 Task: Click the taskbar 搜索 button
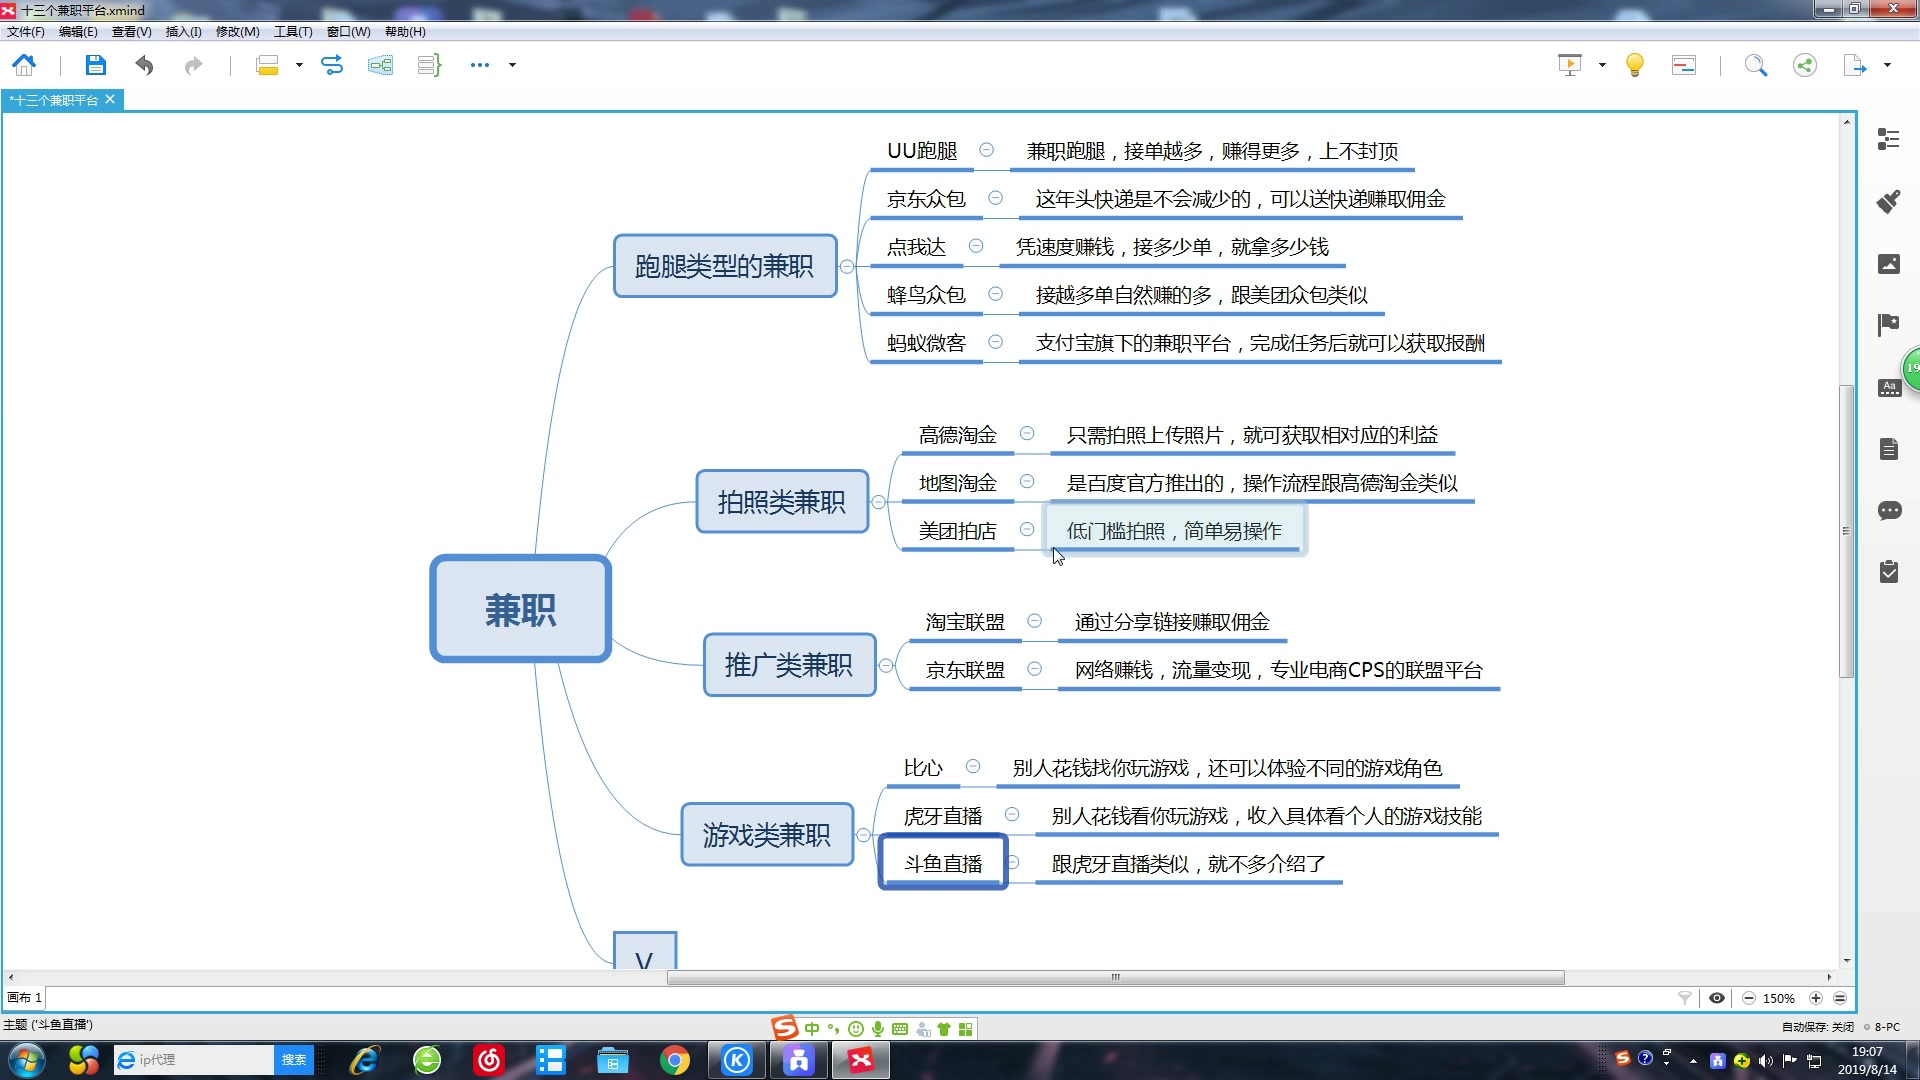pyautogui.click(x=294, y=1060)
